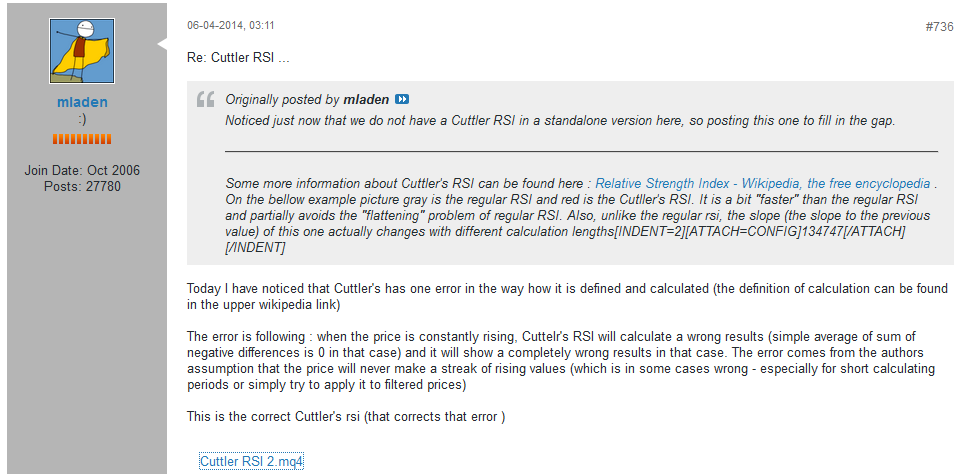Click the line 'This is the correct Cuttler's rsi'
The image size is (974, 474).
click(x=346, y=416)
